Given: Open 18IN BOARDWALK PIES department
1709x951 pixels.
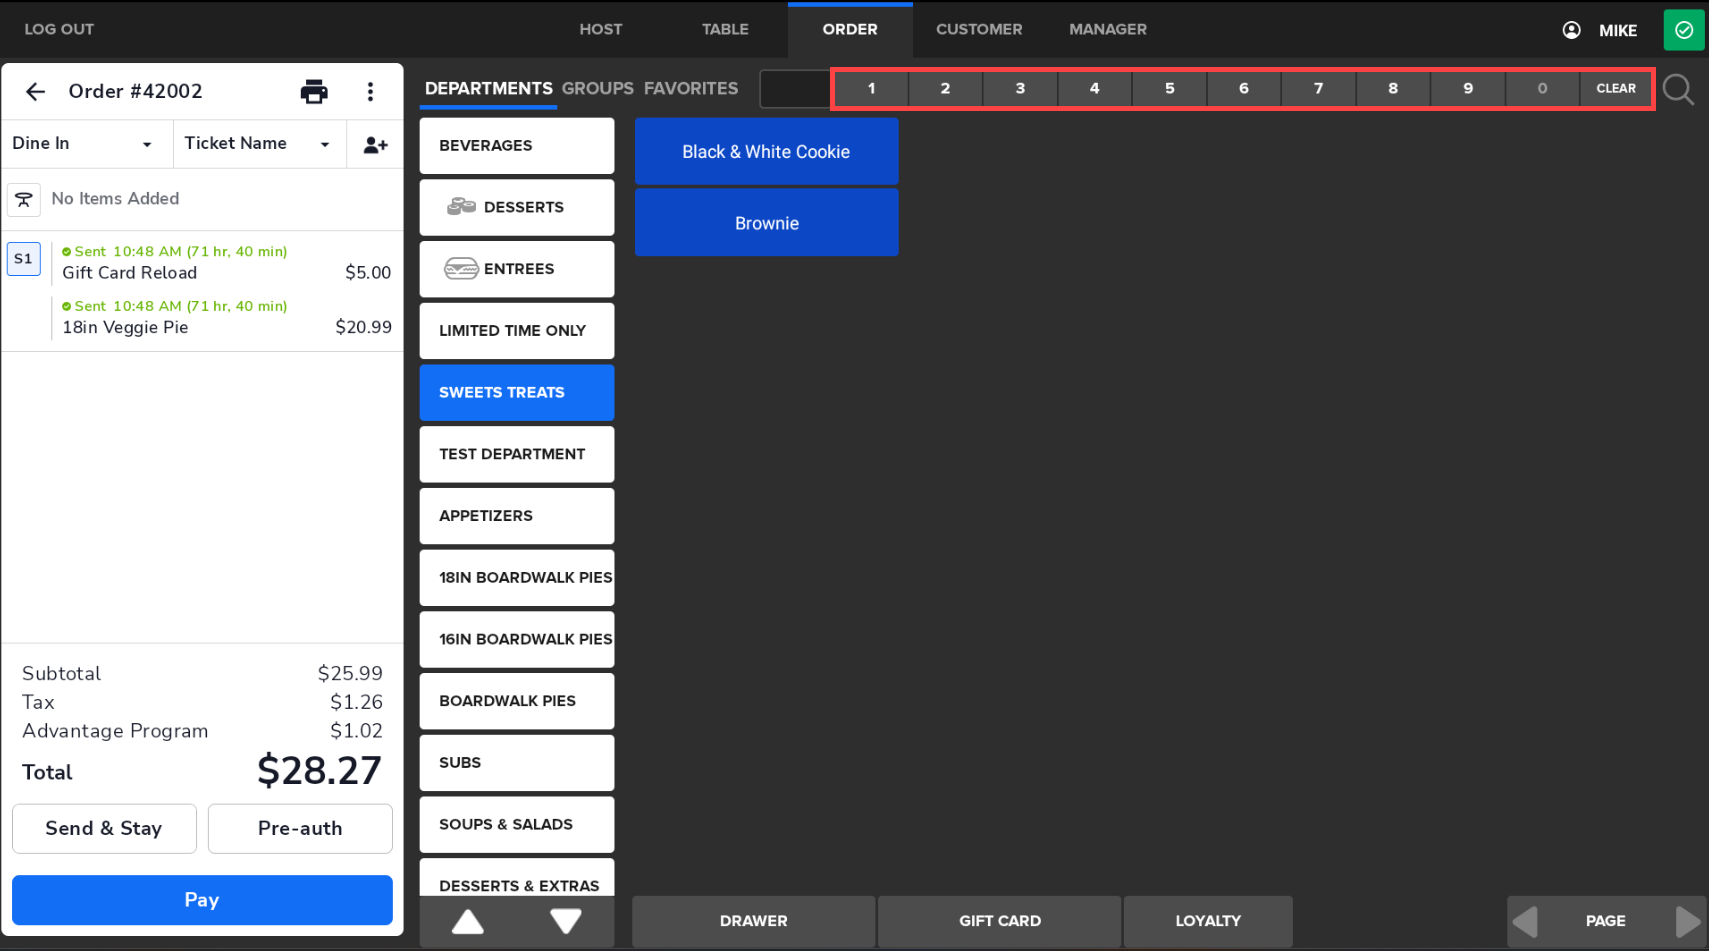Looking at the screenshot, I should [517, 578].
